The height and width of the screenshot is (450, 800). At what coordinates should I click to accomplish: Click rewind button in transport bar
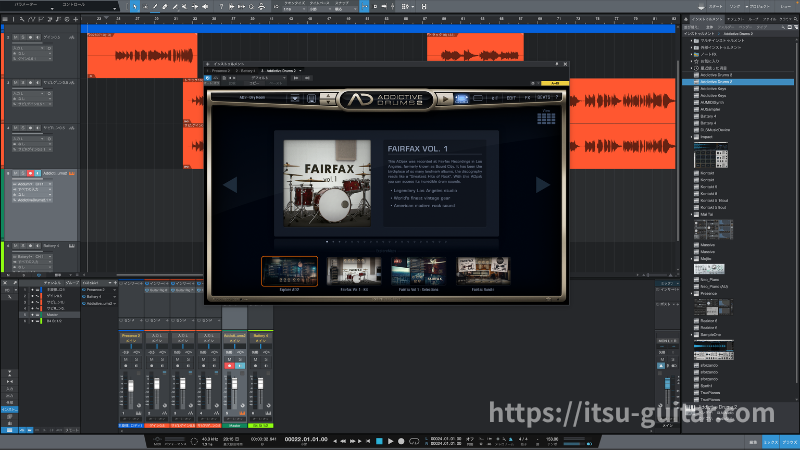pos(343,441)
